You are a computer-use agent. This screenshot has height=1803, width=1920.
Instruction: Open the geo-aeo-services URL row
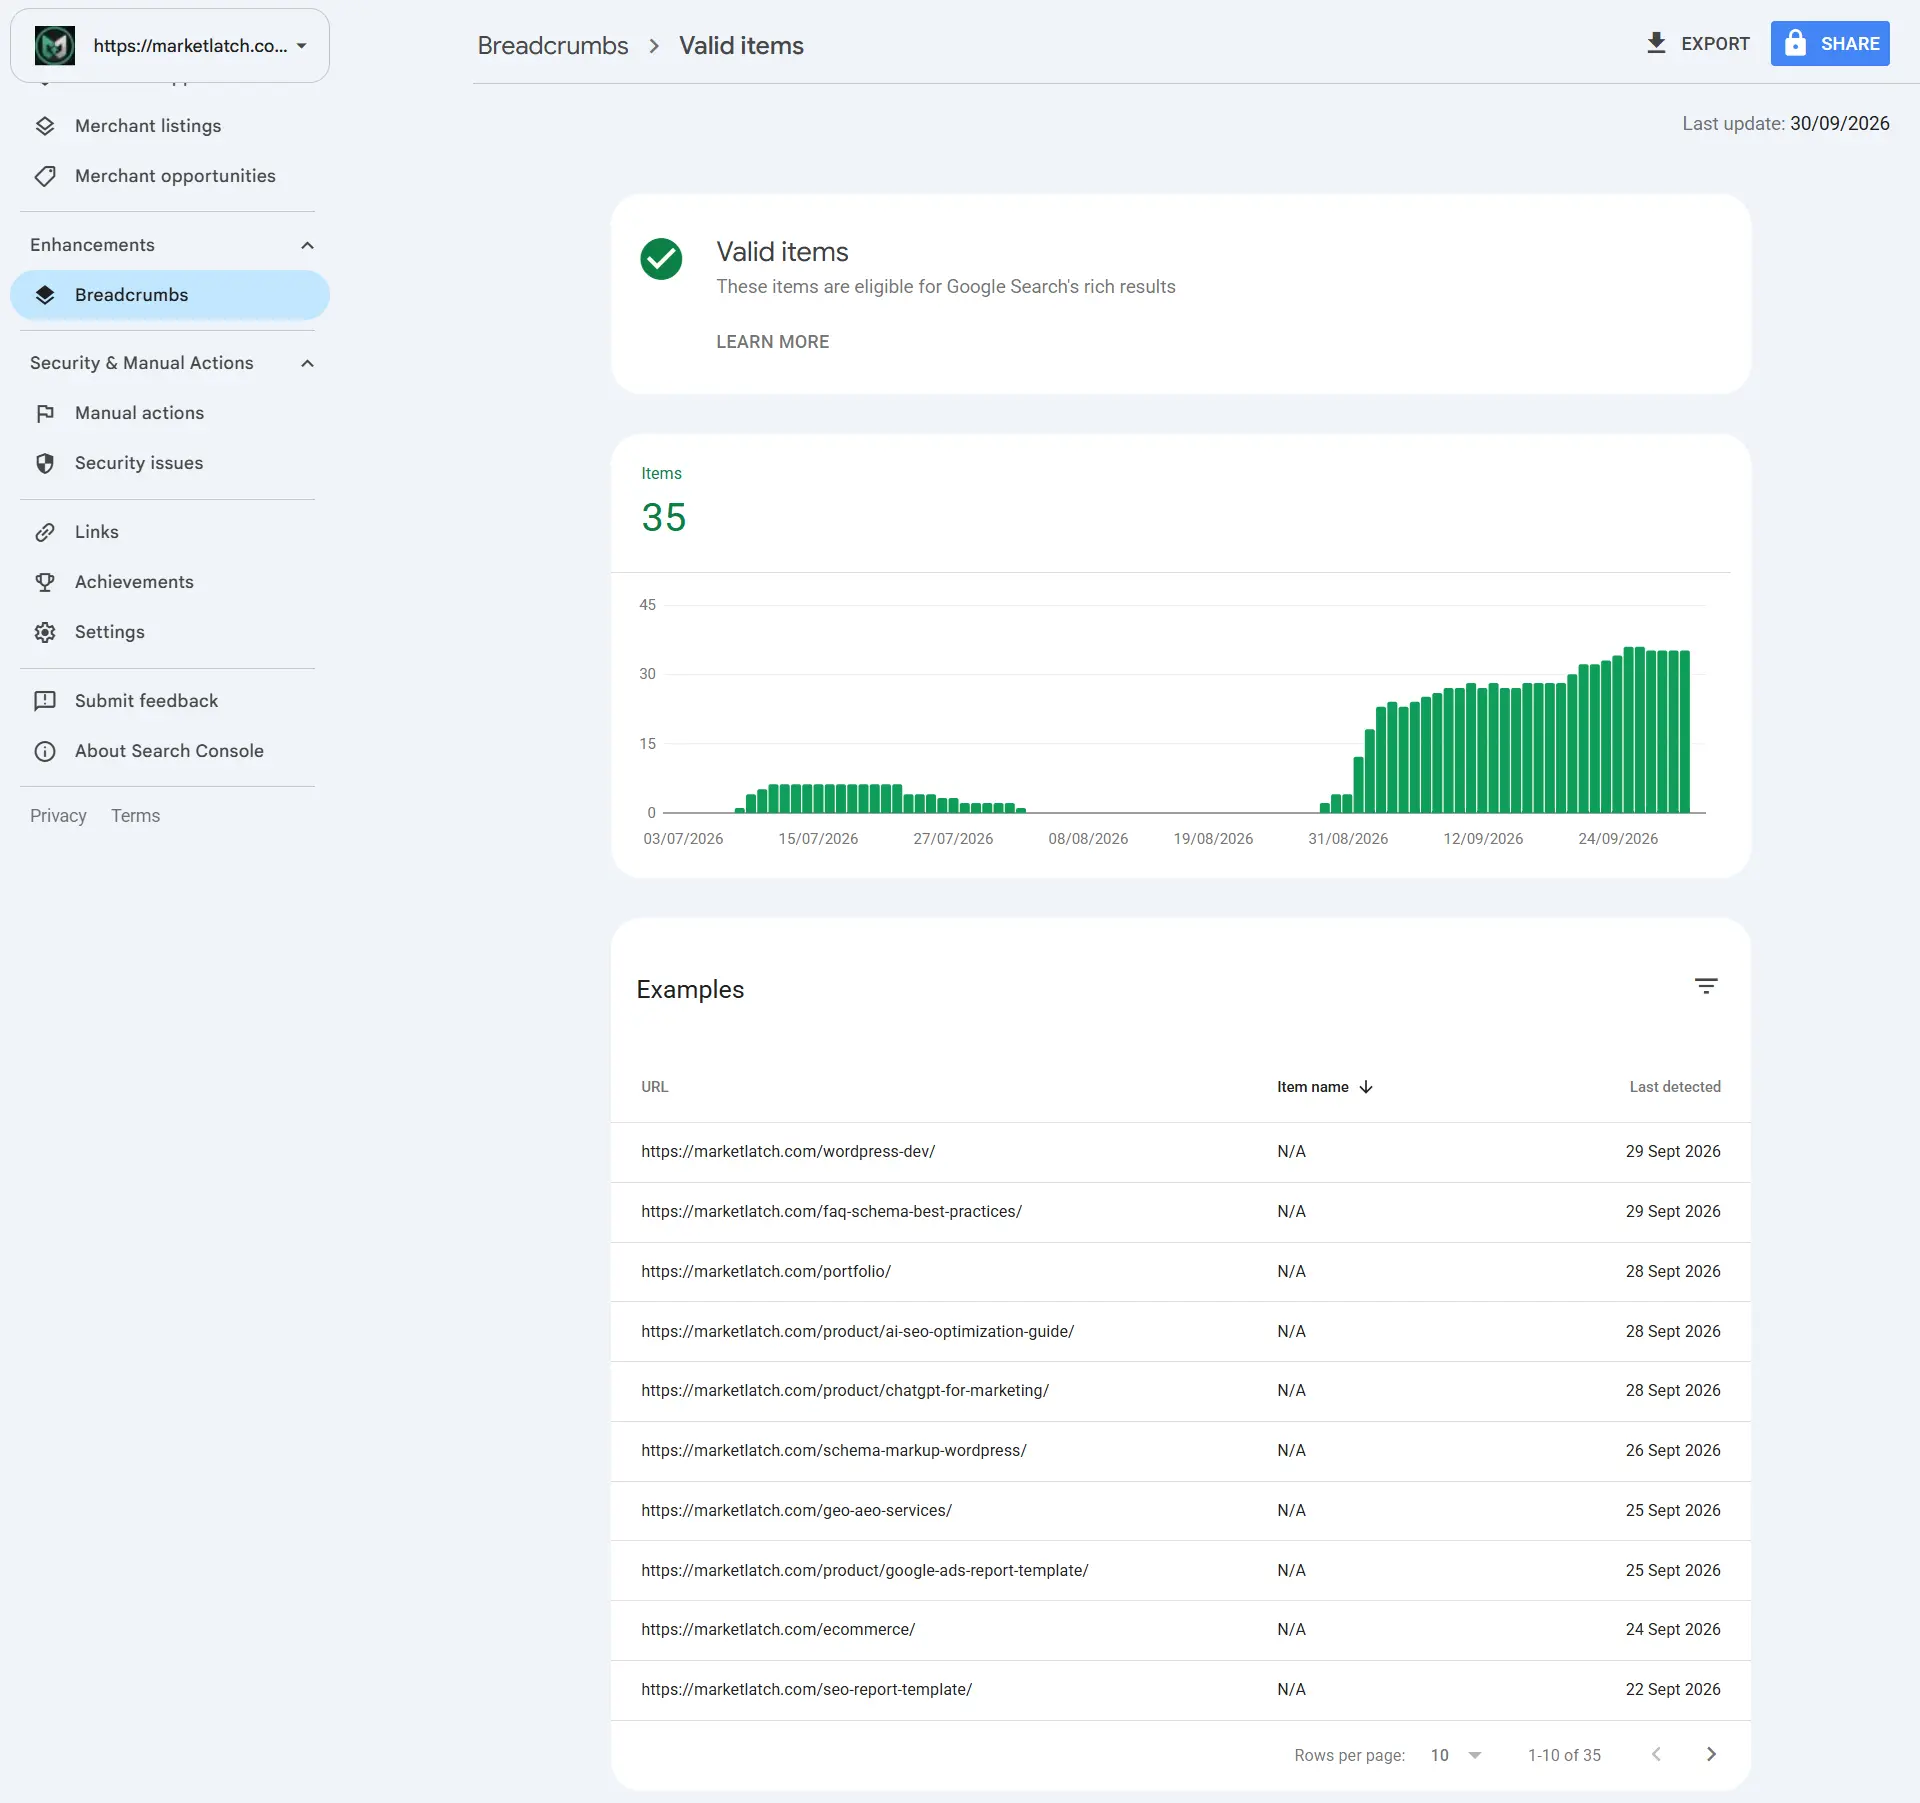[x=1180, y=1511]
